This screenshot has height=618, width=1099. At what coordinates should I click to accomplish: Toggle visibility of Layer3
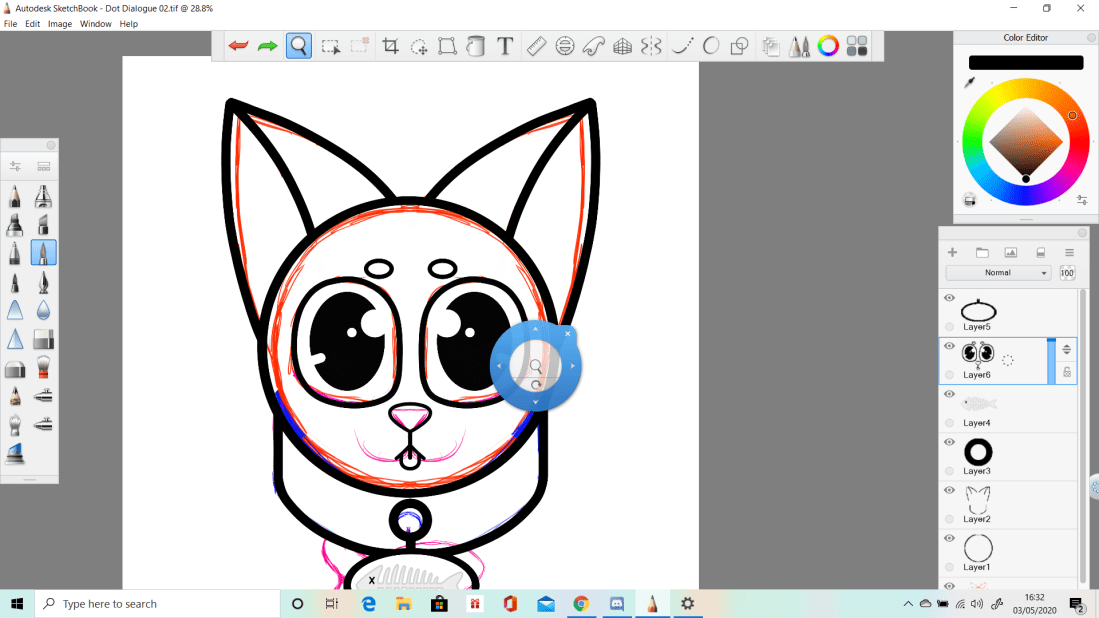(x=949, y=442)
